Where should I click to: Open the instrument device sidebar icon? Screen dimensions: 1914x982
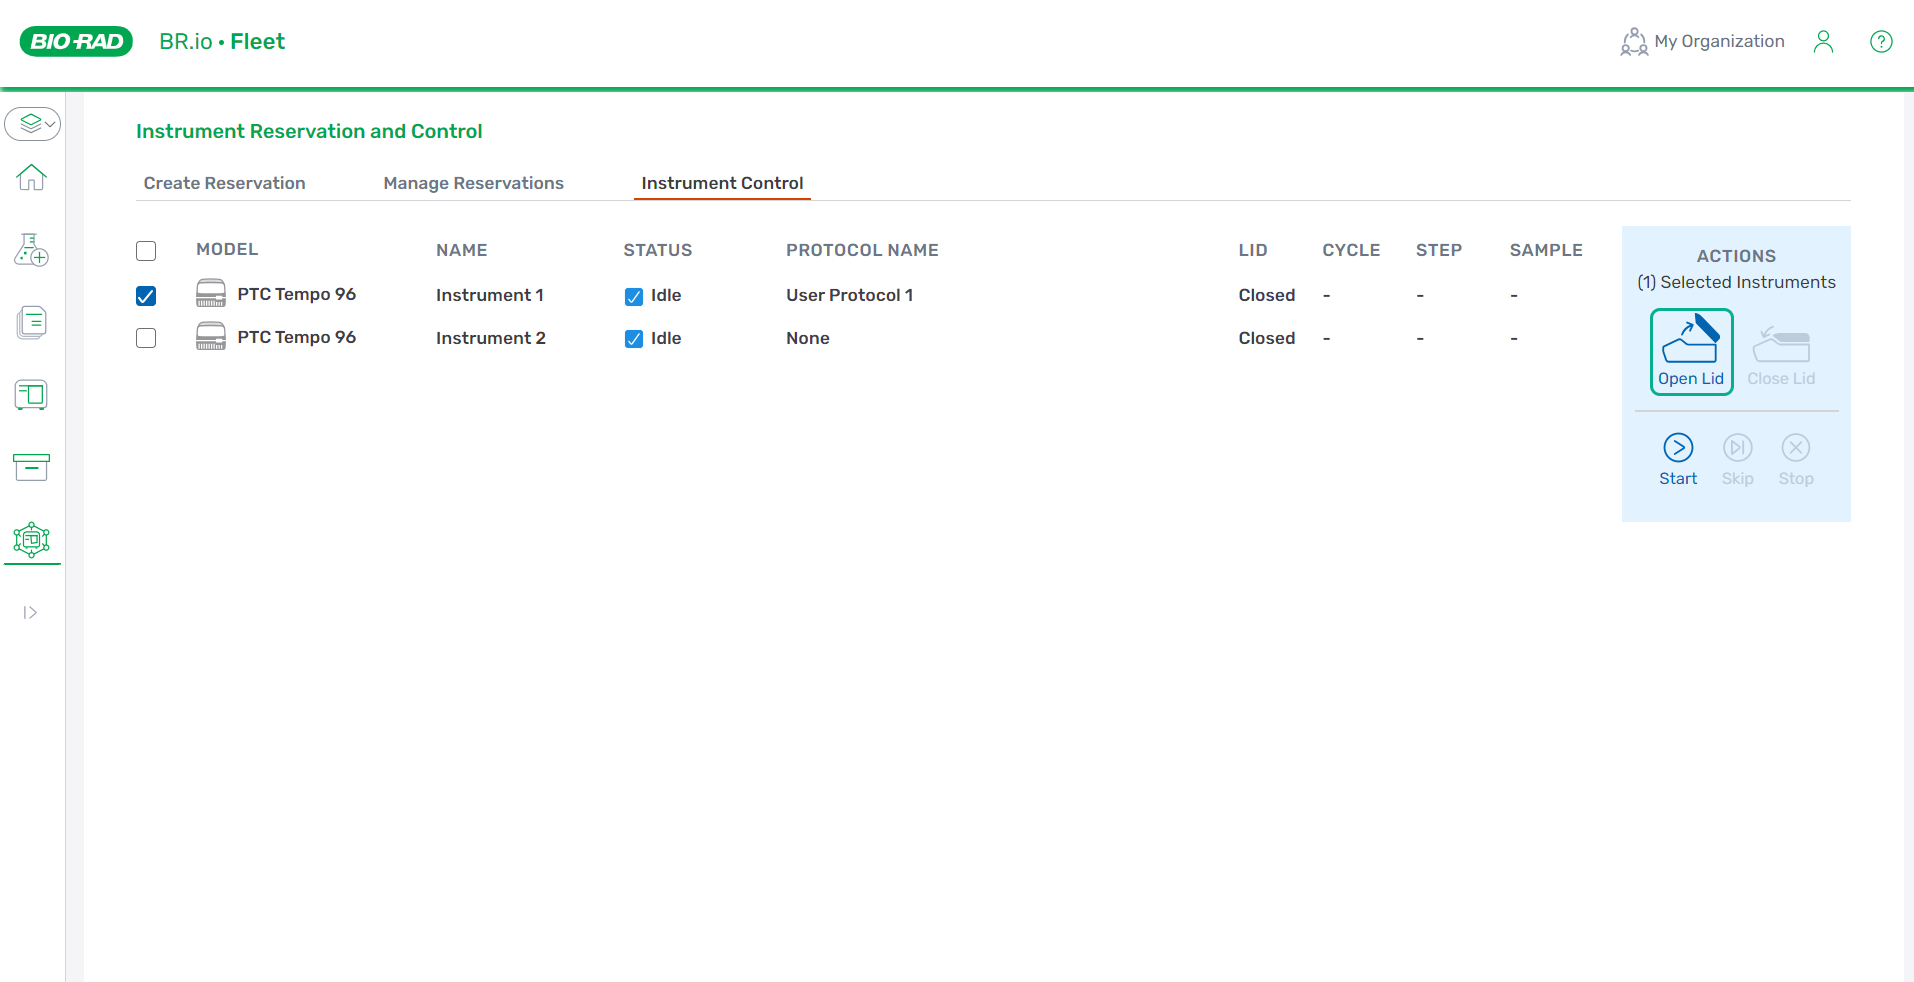click(31, 395)
